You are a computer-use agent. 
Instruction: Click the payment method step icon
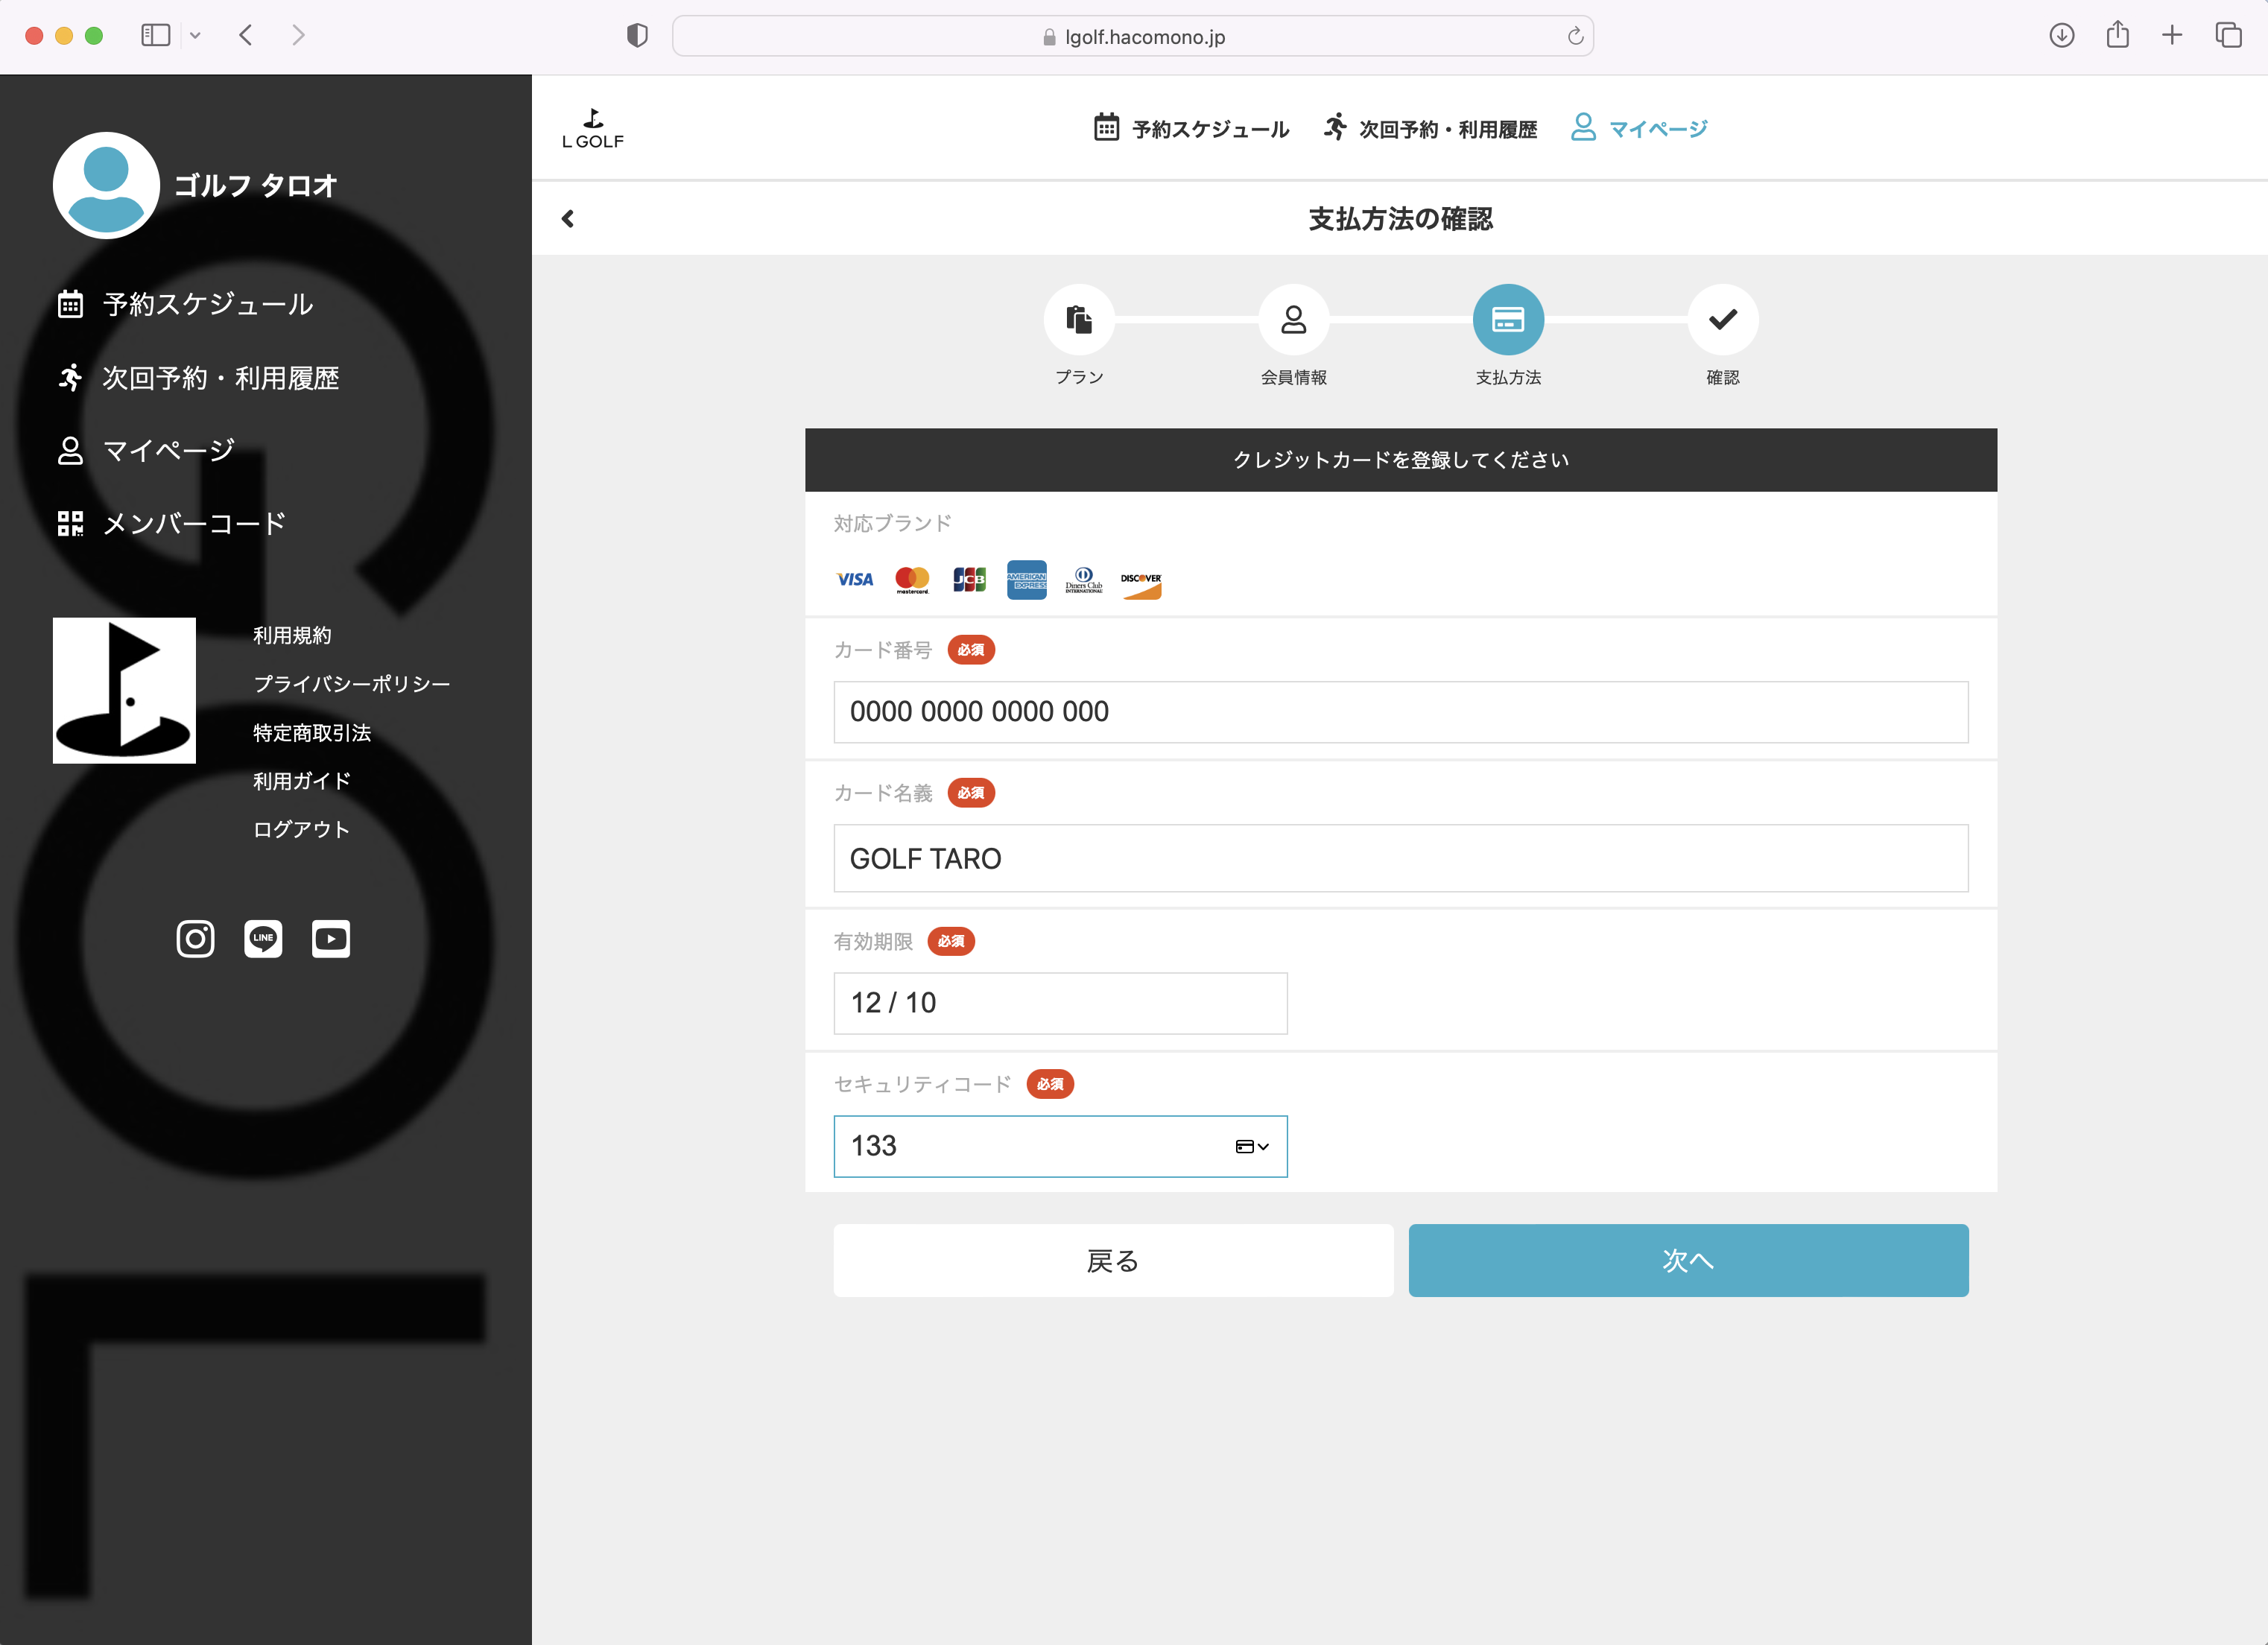pos(1507,319)
